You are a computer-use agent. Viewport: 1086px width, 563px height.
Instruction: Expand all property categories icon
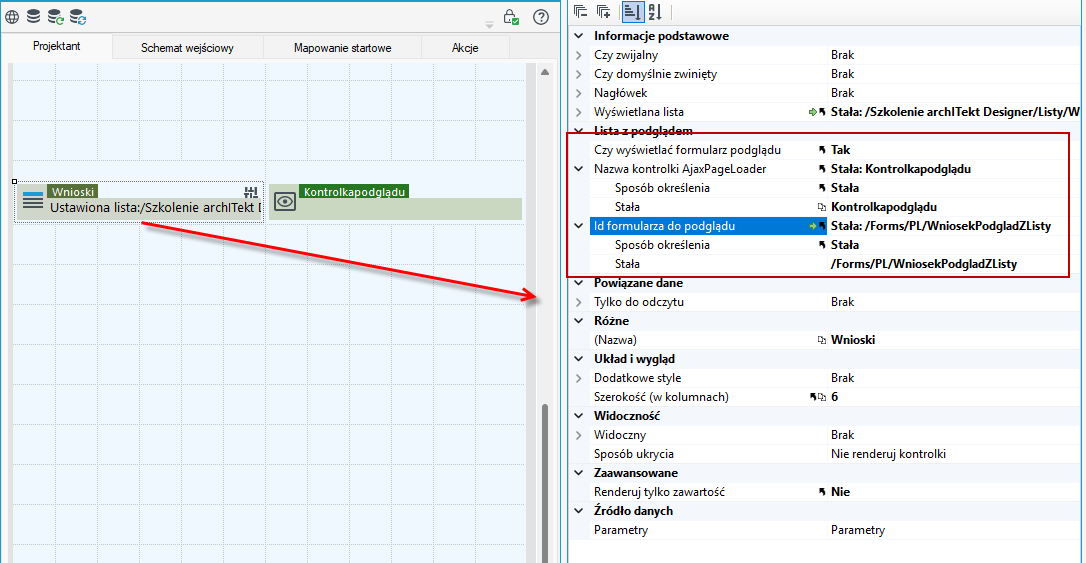604,11
